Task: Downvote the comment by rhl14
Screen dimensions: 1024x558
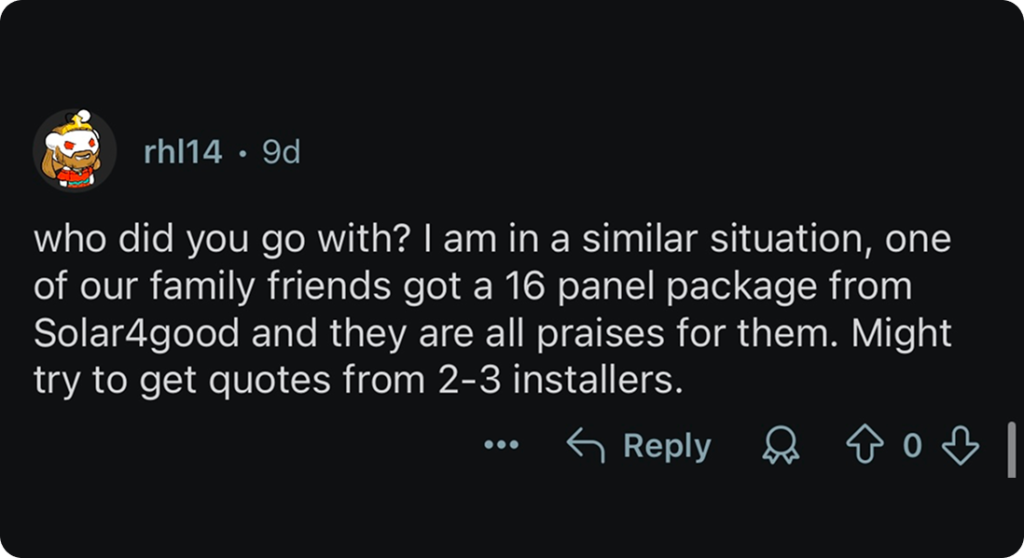Action: pos(960,446)
